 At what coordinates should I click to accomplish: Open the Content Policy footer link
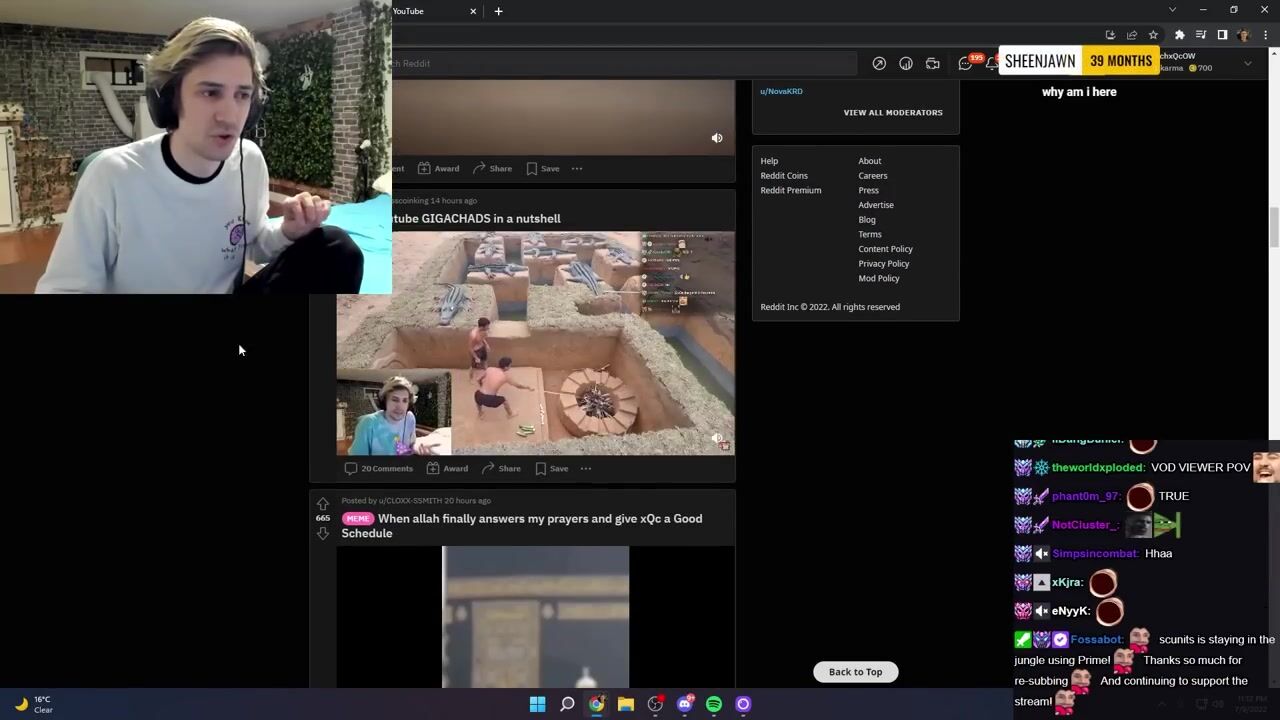[x=886, y=249]
